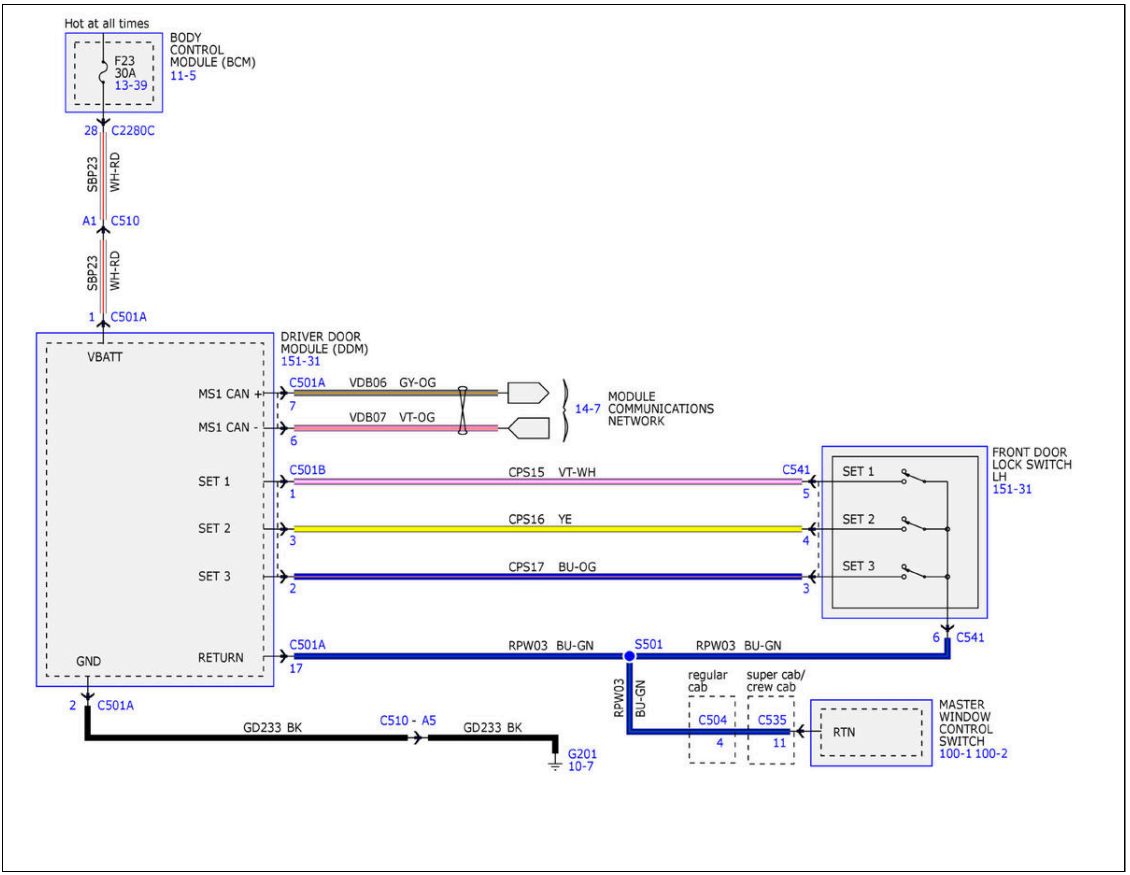Click the C504 regular cab connector
The width and height of the screenshot is (1130, 875).
(x=713, y=720)
